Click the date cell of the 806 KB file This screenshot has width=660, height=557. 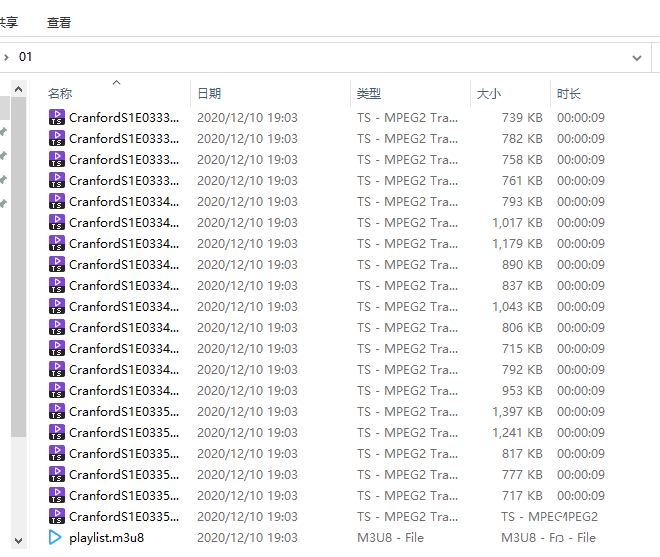[248, 328]
